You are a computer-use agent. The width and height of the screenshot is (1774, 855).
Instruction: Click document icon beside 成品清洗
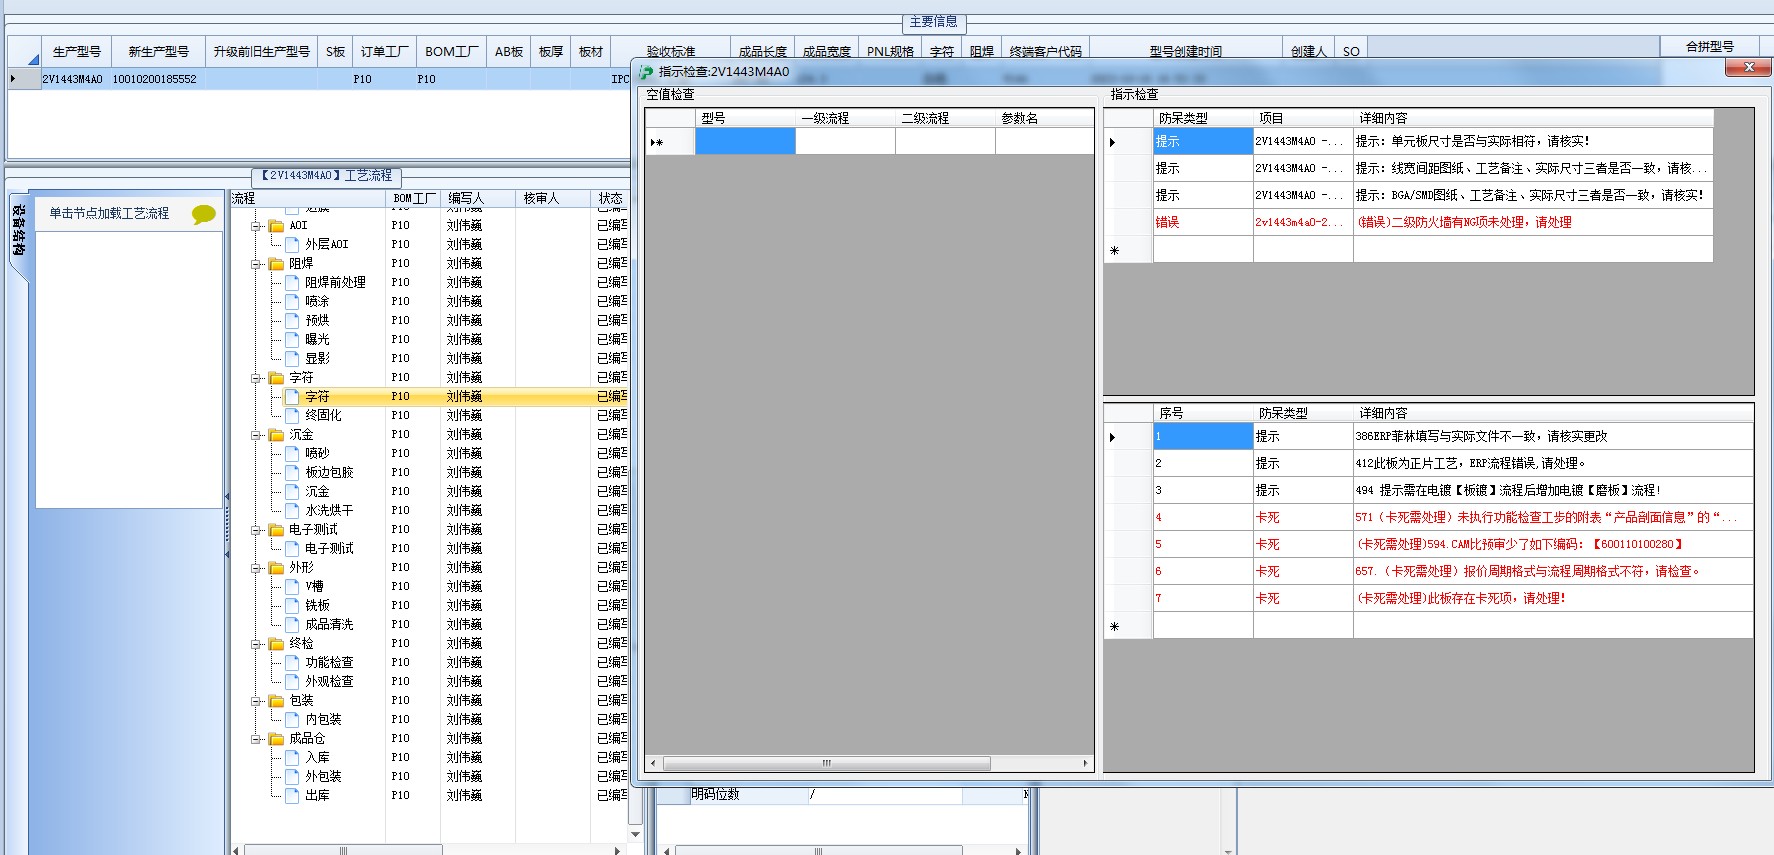pyautogui.click(x=293, y=624)
